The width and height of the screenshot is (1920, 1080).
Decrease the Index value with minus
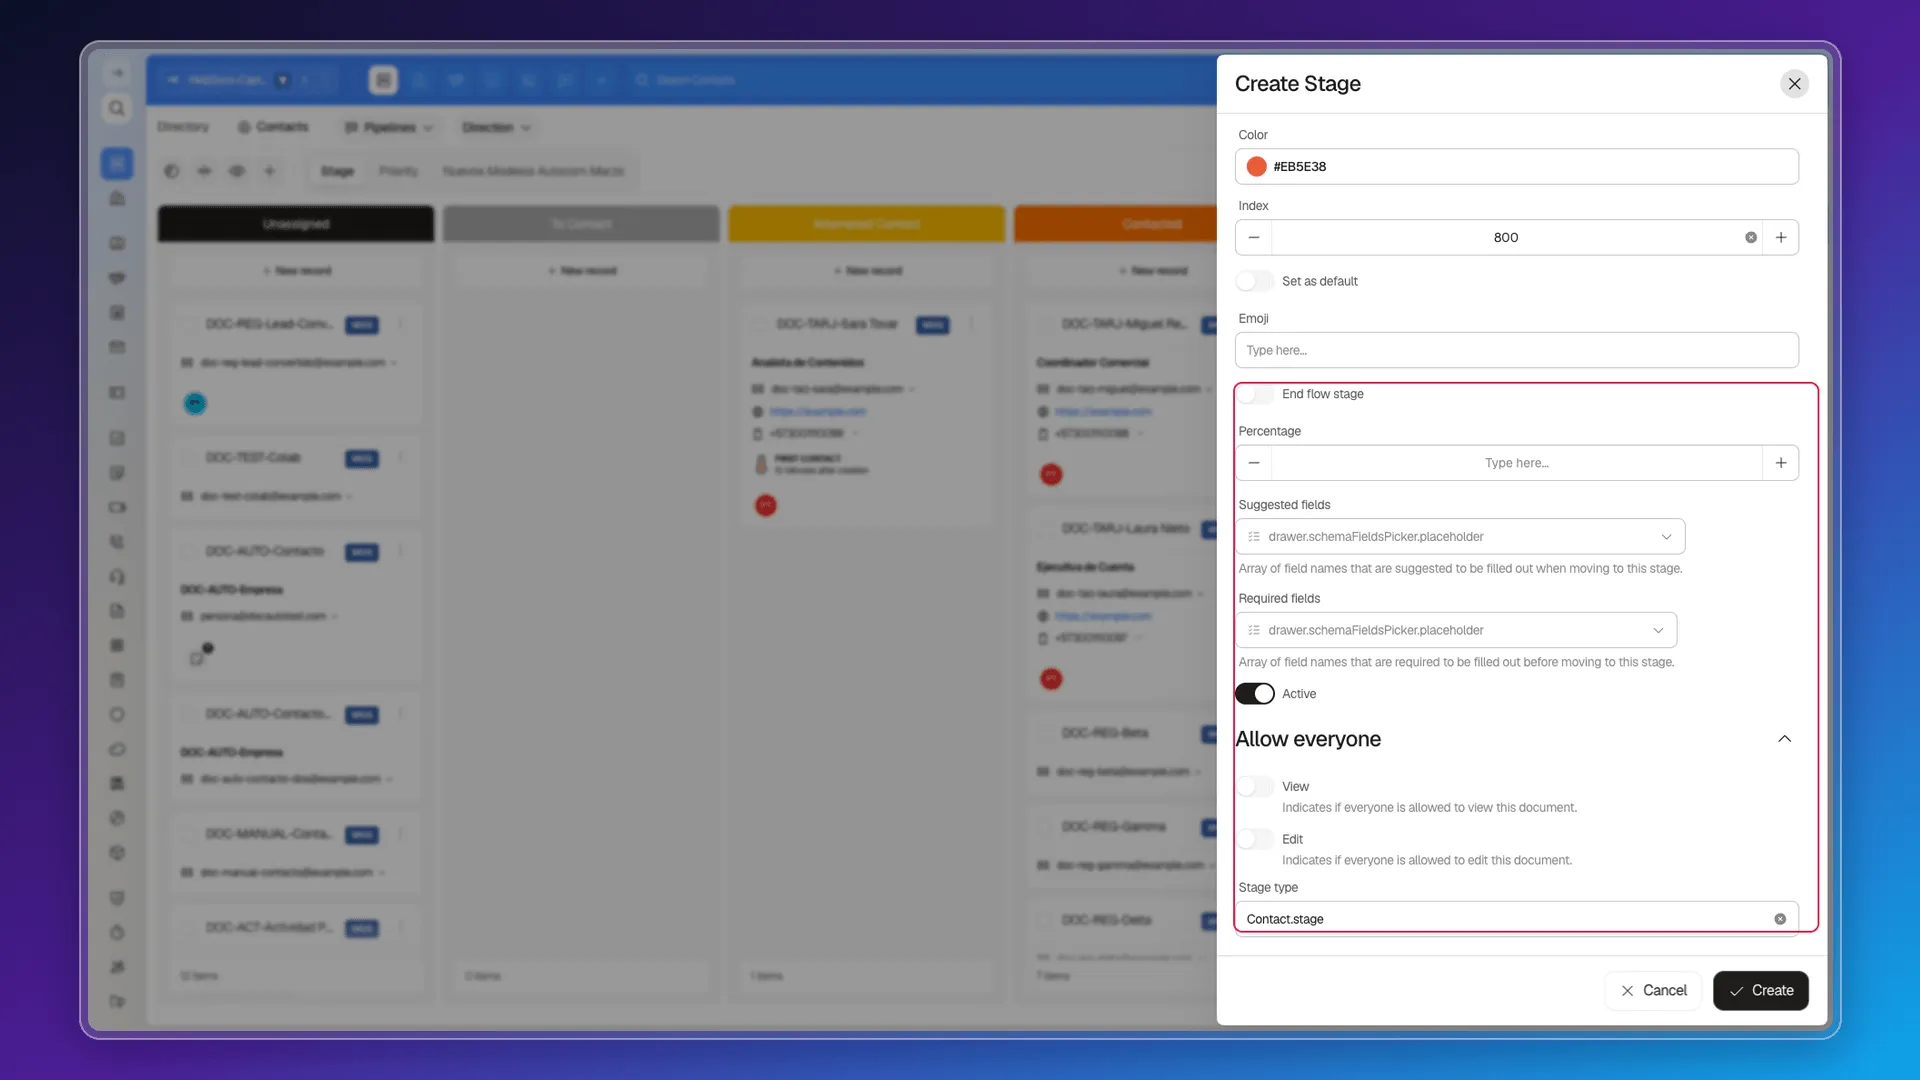tap(1253, 238)
